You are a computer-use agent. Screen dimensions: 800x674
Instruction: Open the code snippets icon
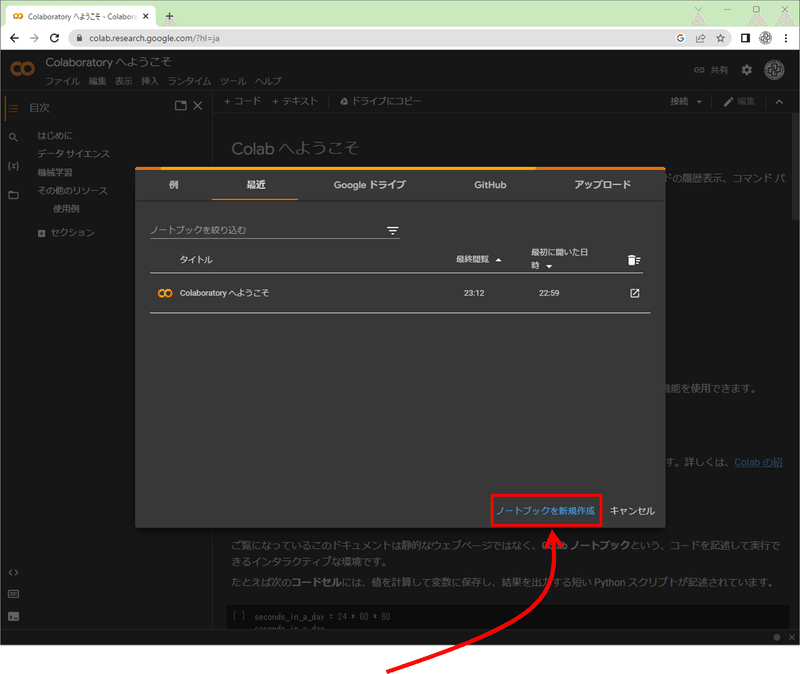pos(13,572)
